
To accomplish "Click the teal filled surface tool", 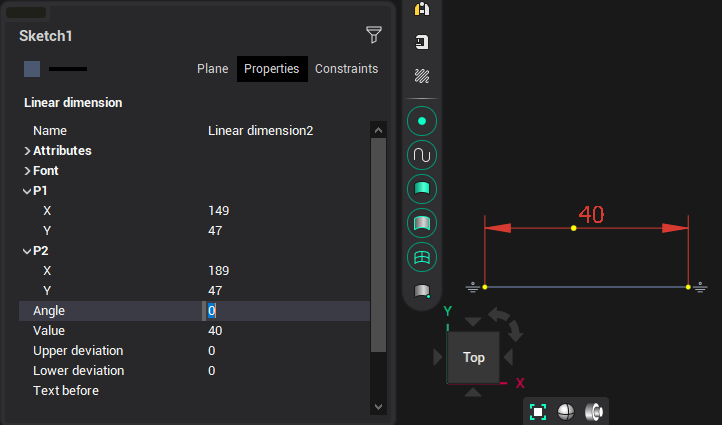I will click(422, 188).
